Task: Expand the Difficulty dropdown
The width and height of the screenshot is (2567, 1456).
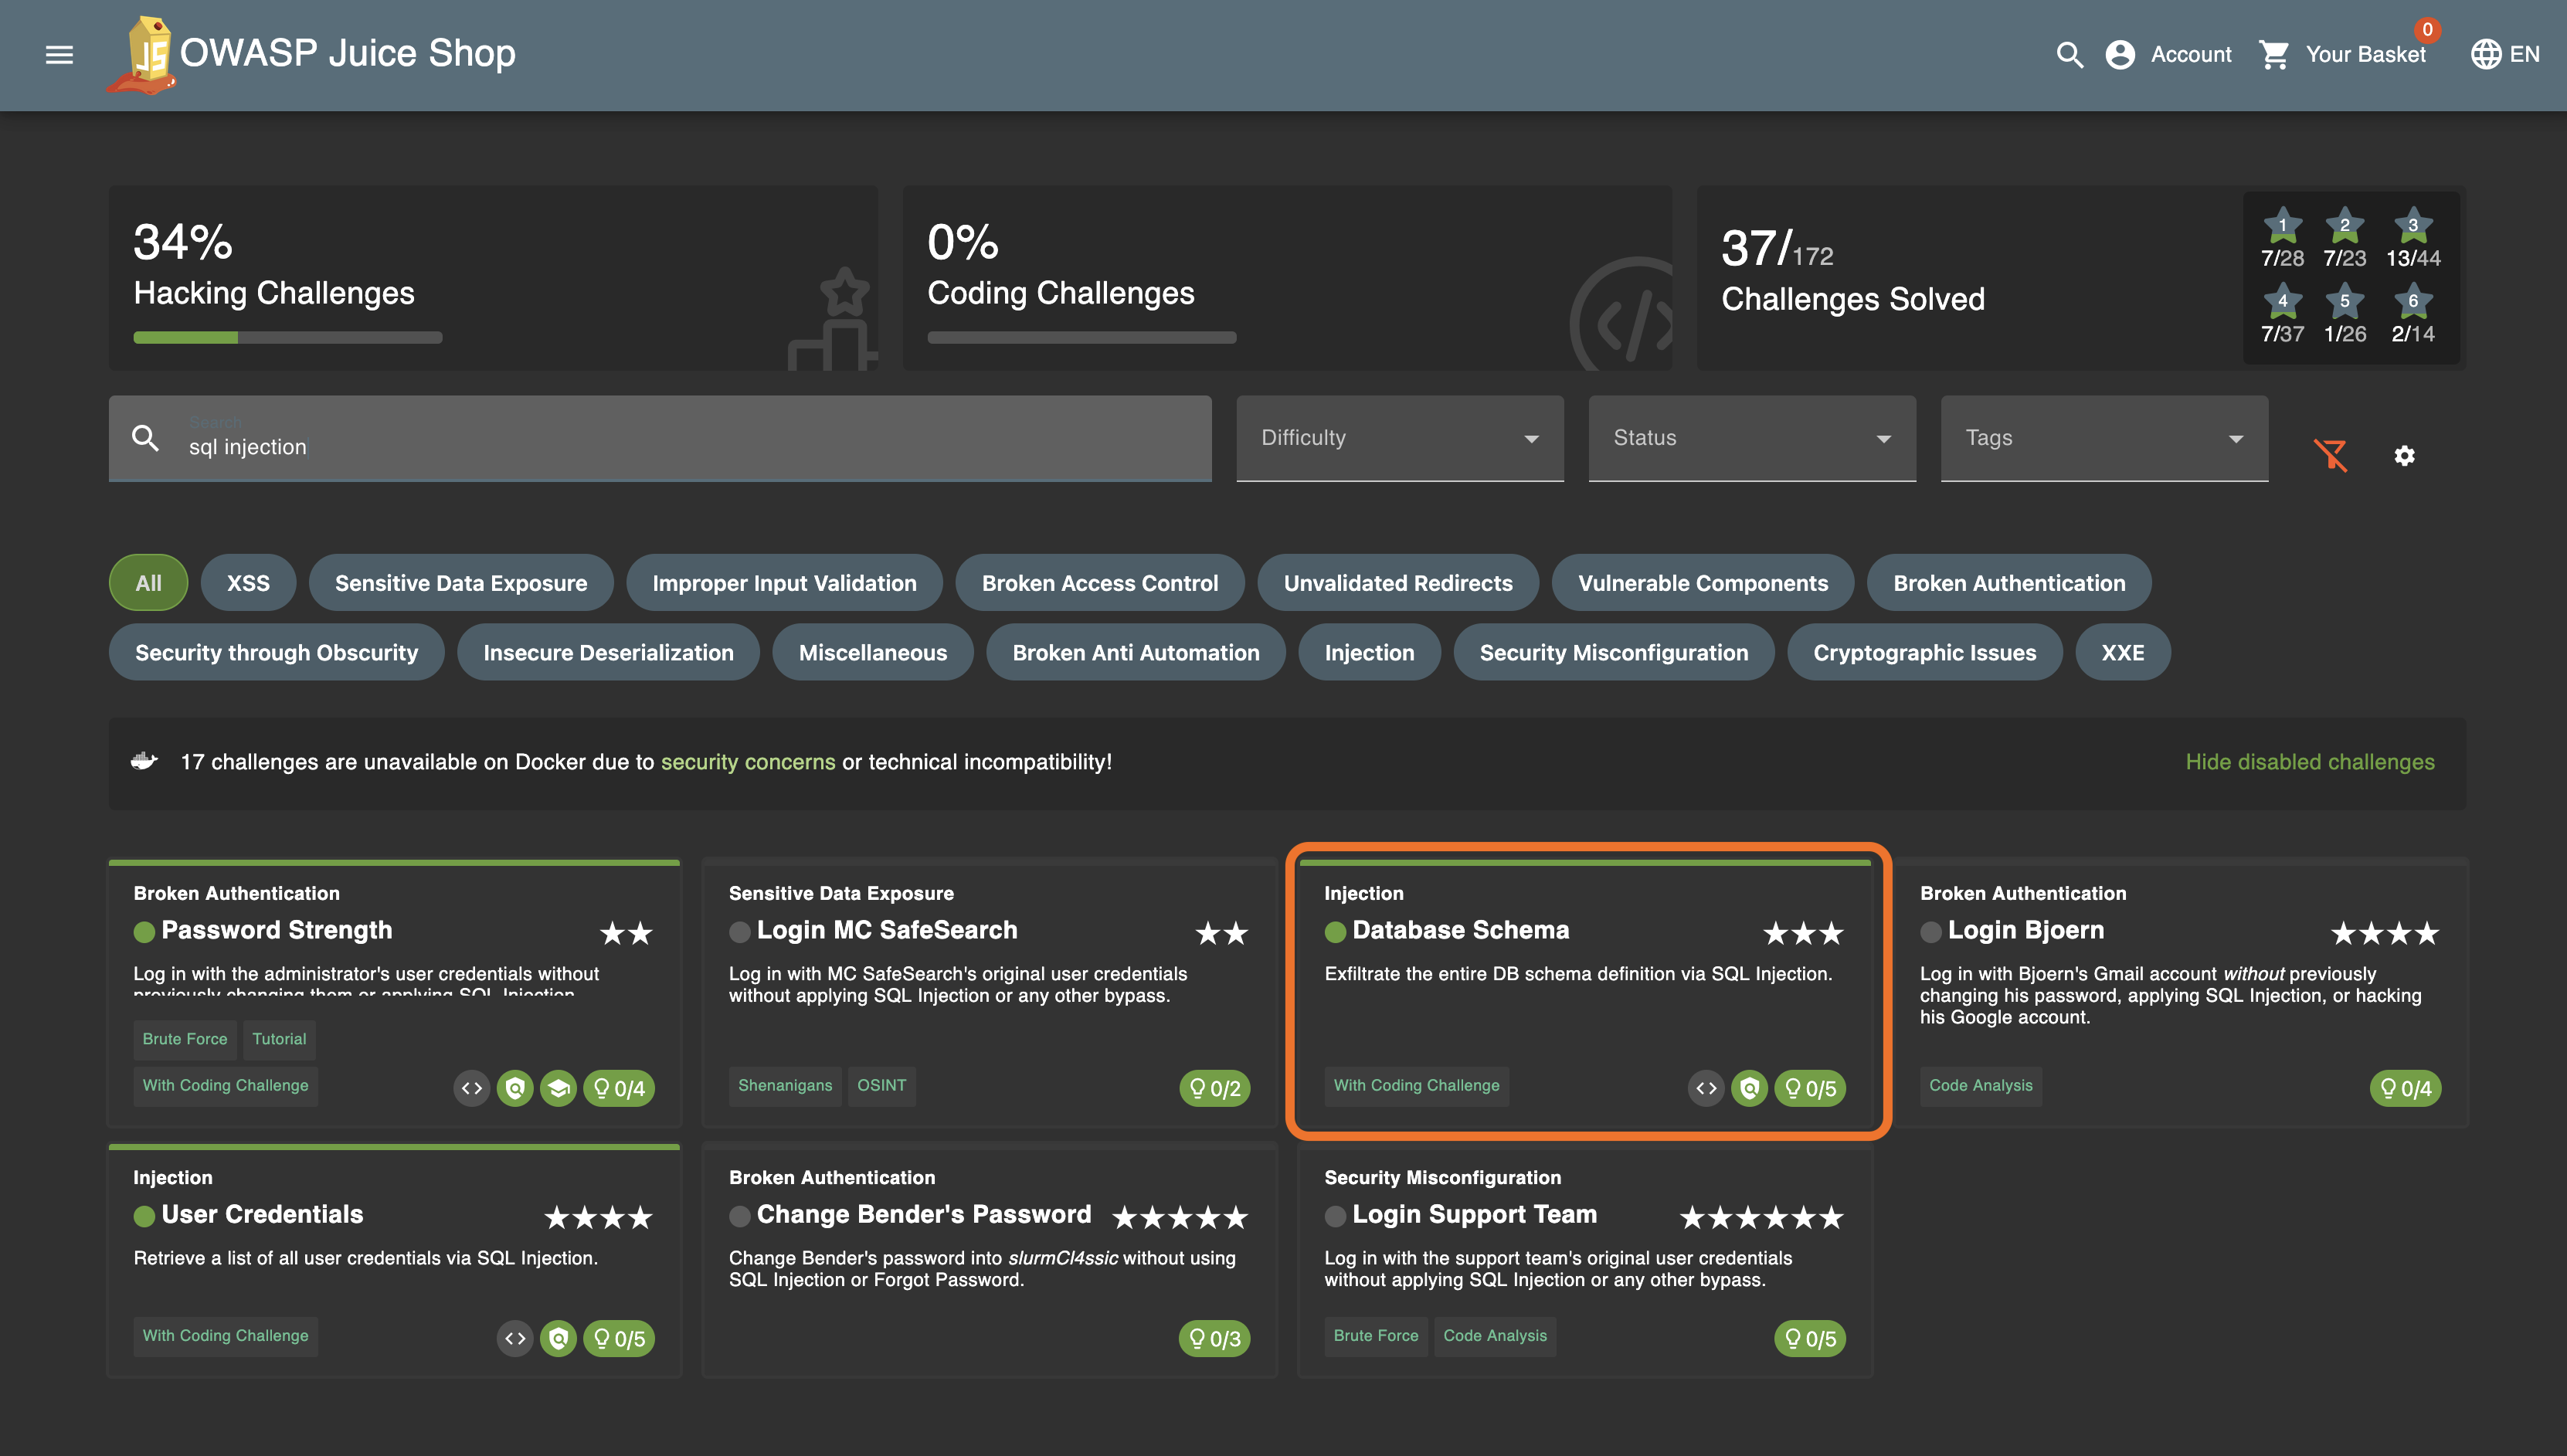Action: click(1399, 438)
